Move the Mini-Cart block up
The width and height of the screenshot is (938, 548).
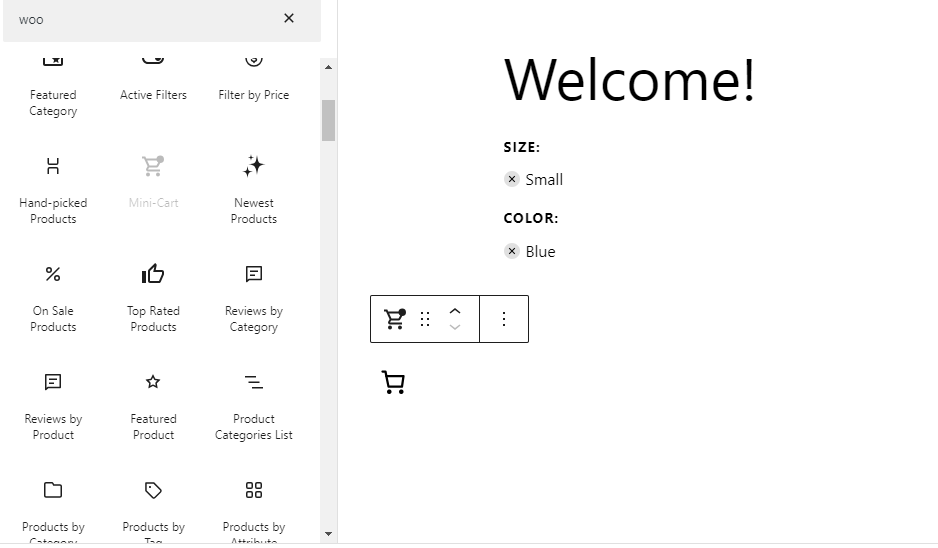455,311
